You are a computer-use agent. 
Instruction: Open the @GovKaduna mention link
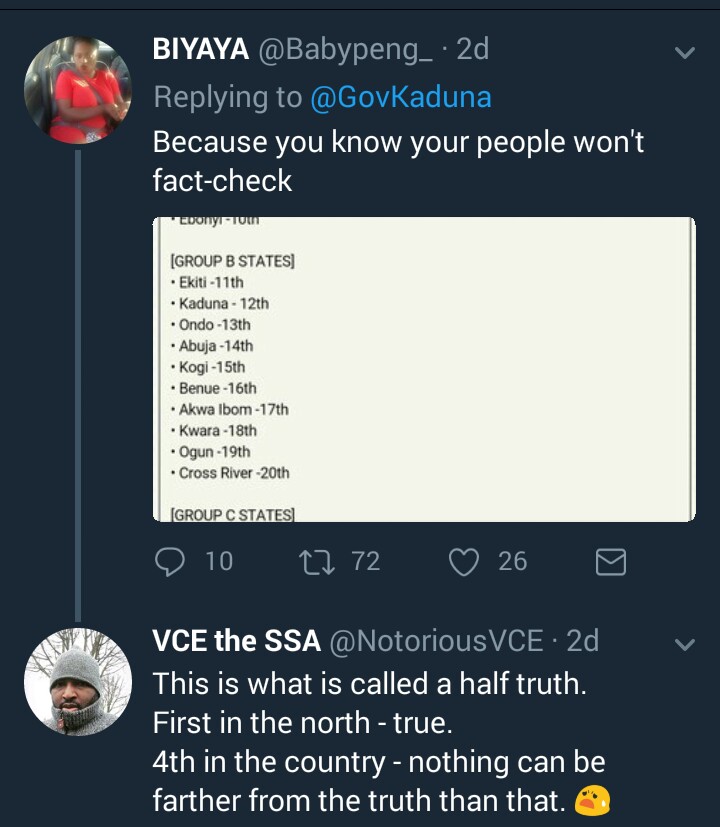pos(401,97)
